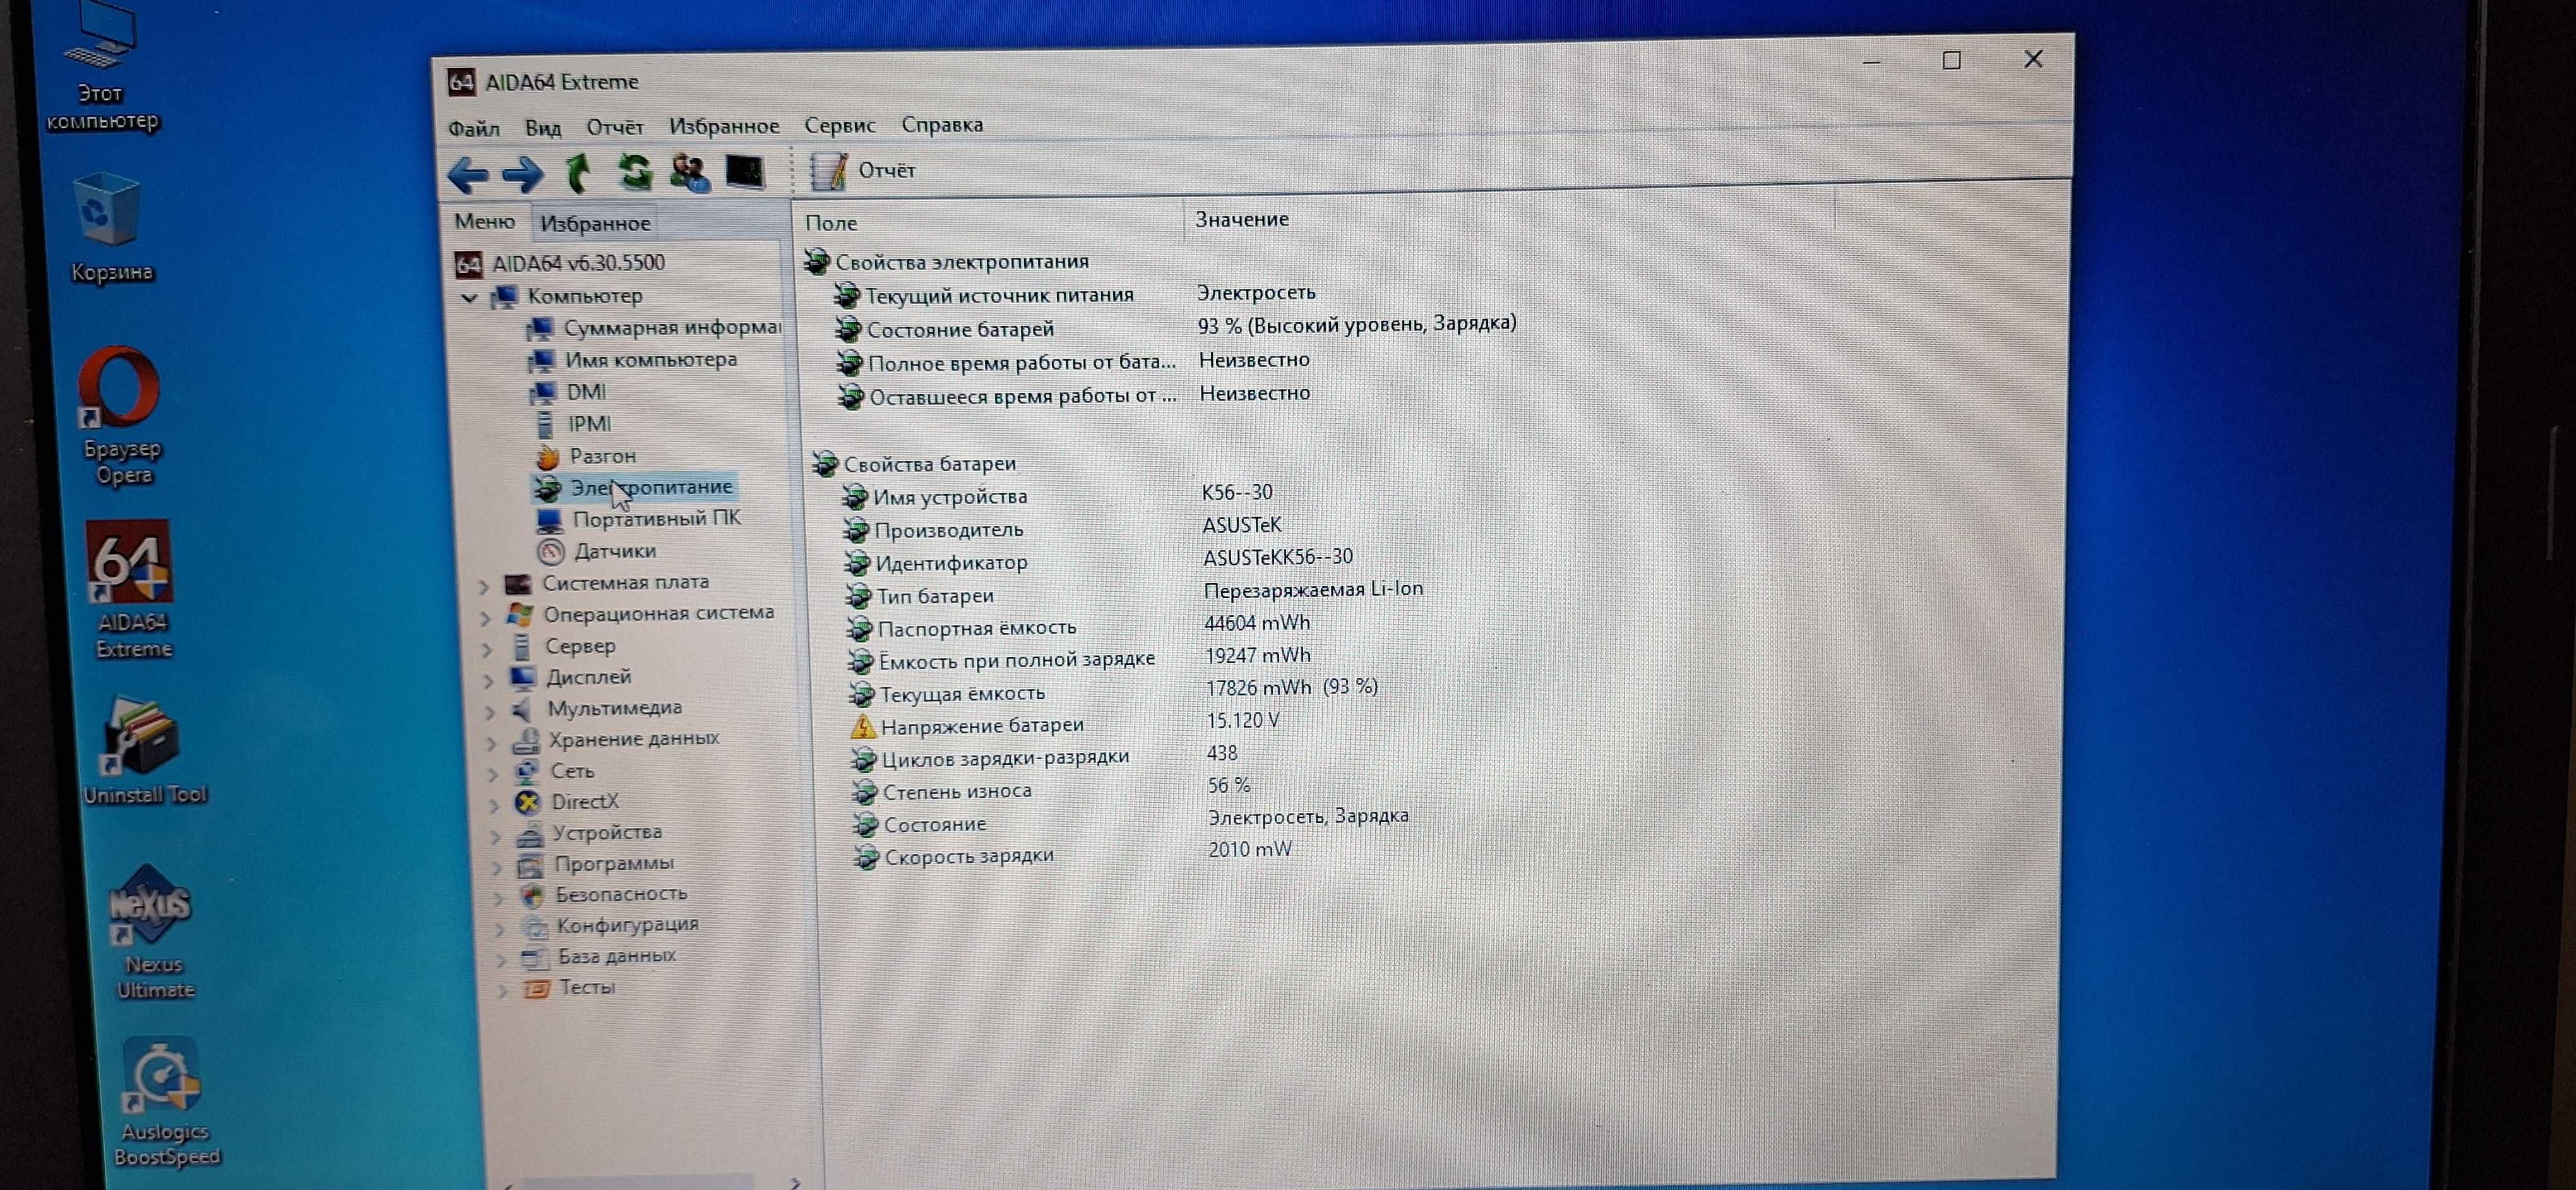Screen dimensions: 2576x1190
Task: Click value 44604 mWh
Action: coord(1257,623)
